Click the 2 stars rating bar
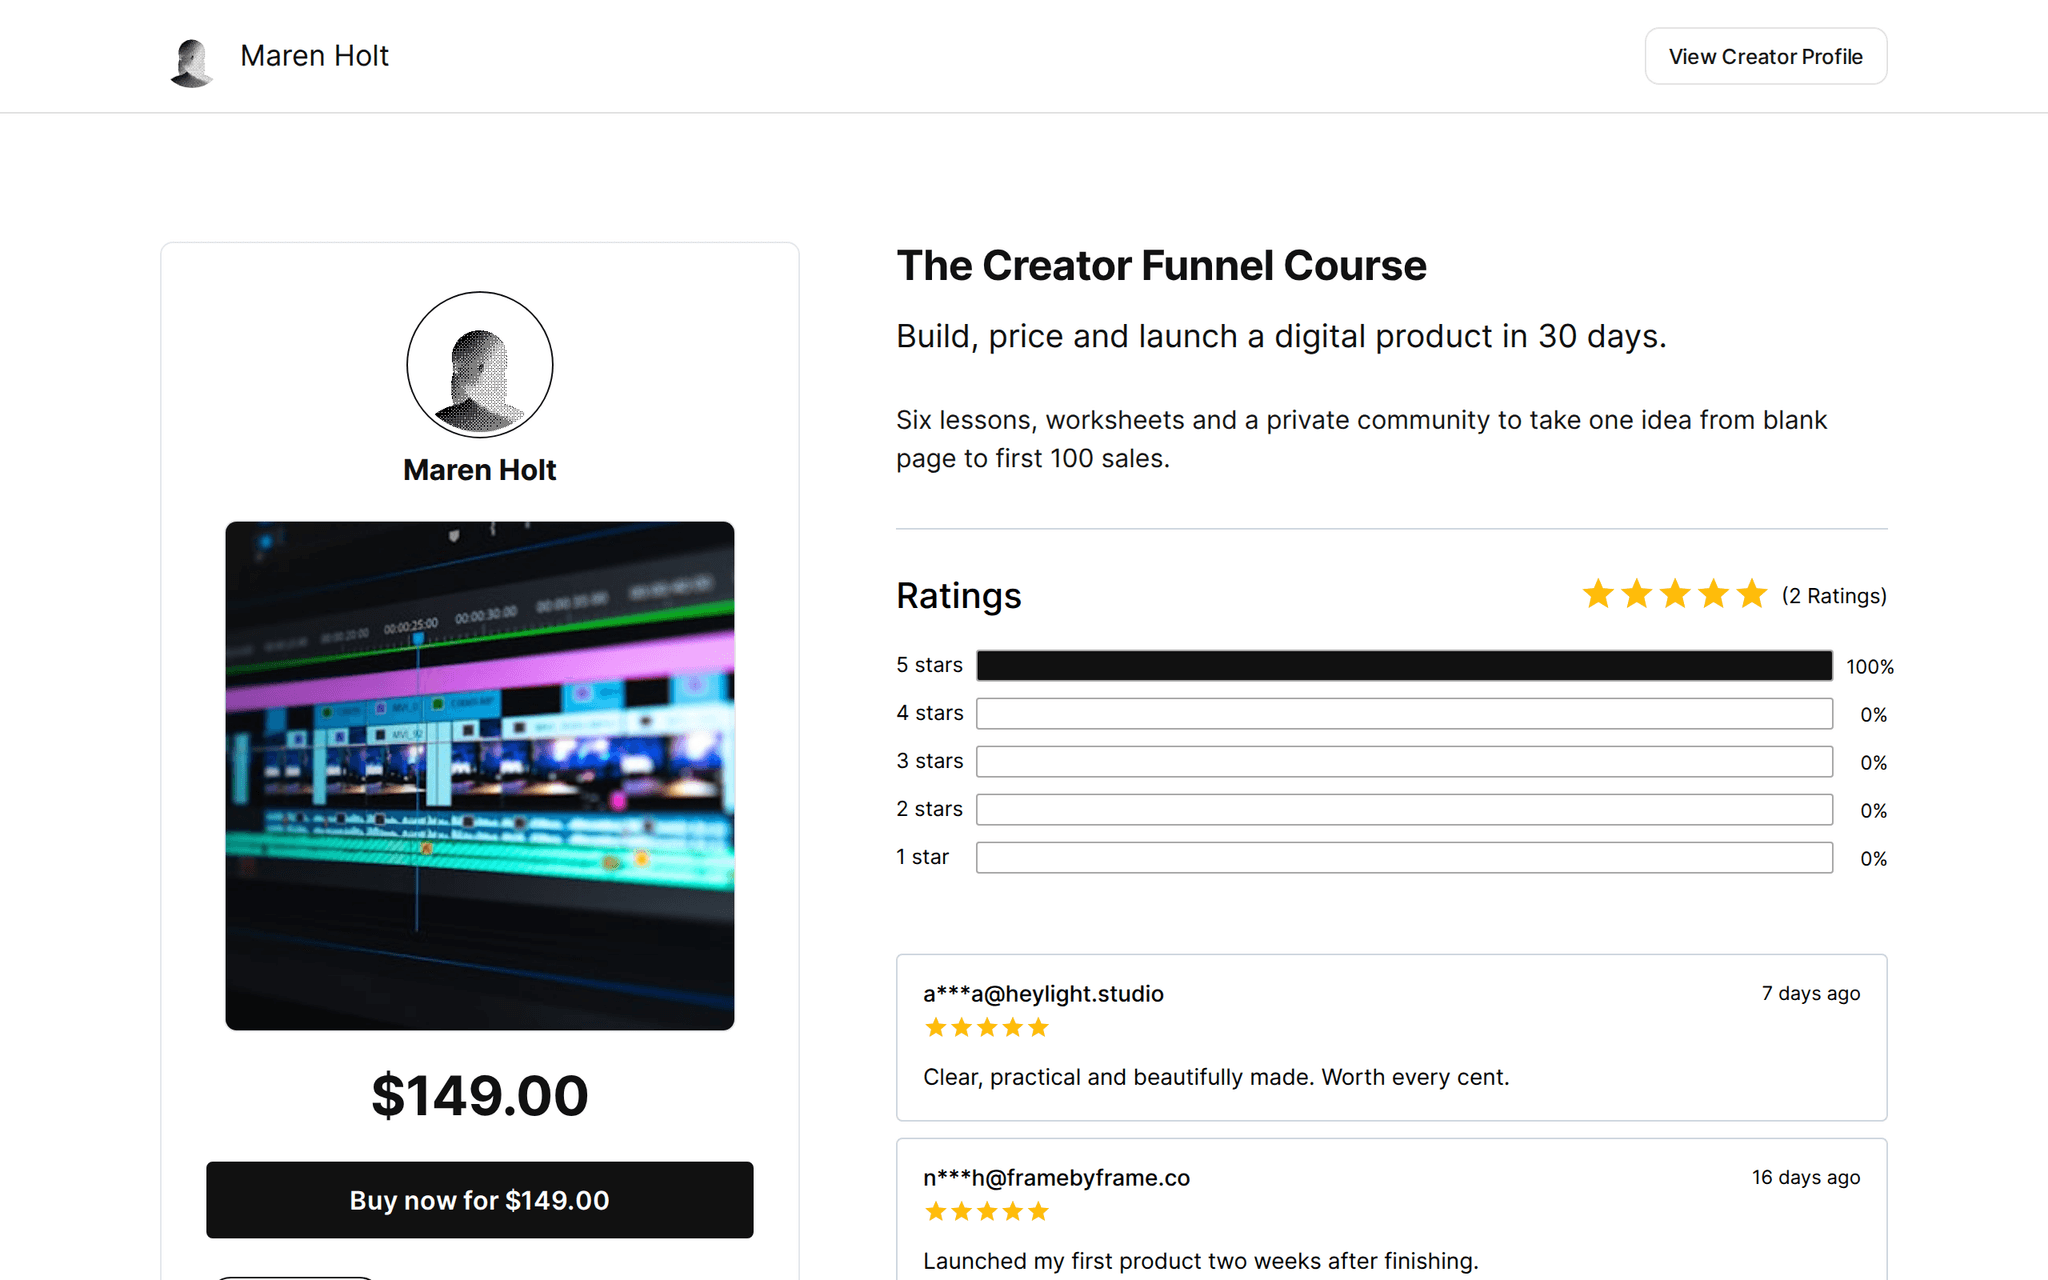The width and height of the screenshot is (2048, 1280). pyautogui.click(x=1404, y=810)
